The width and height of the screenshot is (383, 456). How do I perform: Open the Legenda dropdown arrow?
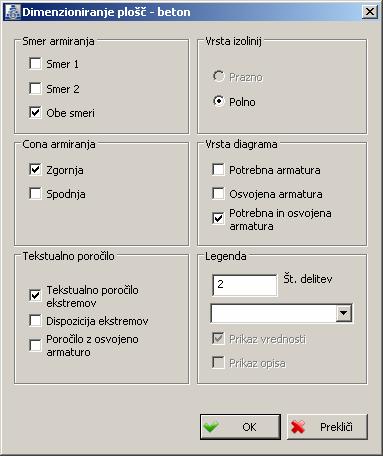[x=344, y=313]
